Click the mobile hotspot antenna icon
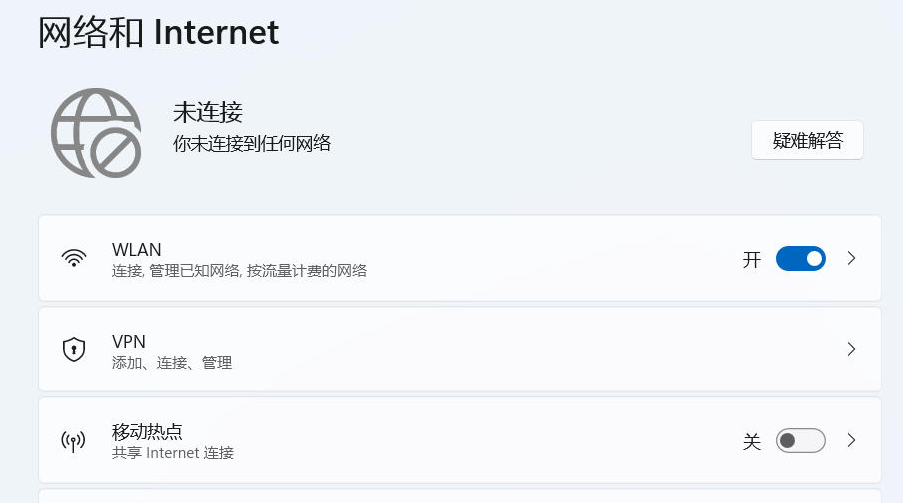This screenshot has height=503, width=903. 73,441
